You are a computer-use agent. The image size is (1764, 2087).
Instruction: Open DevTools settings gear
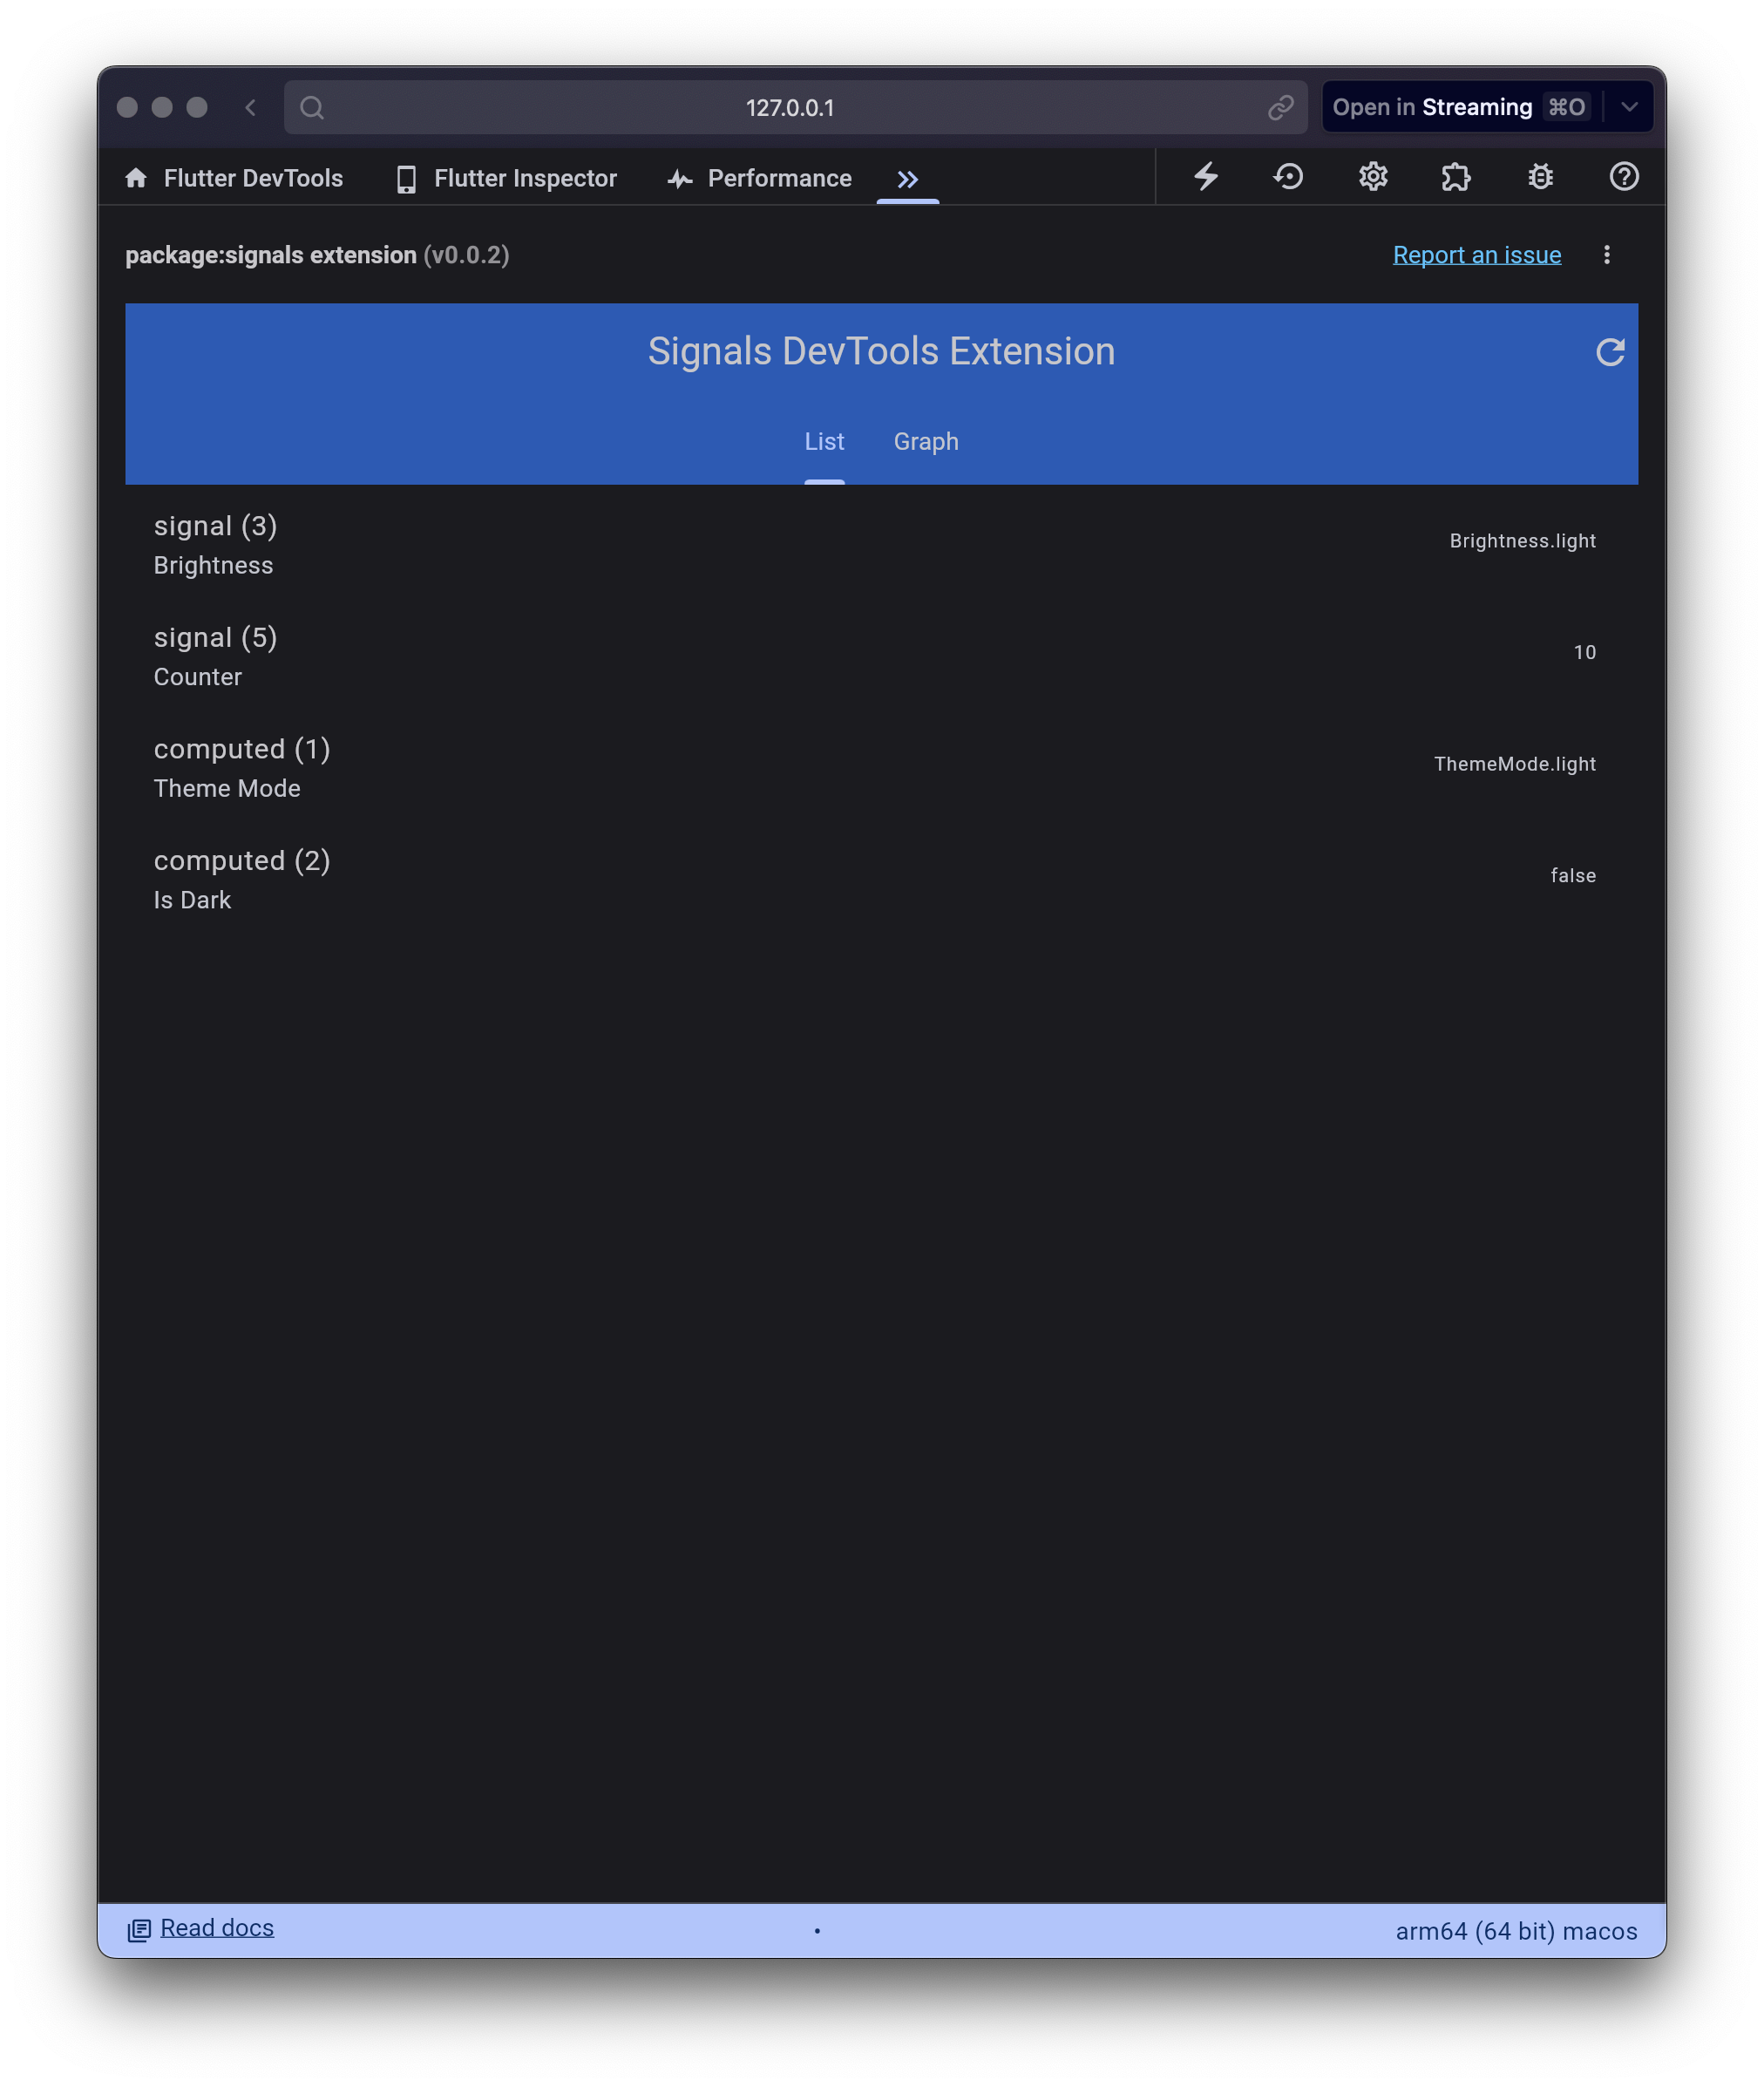(x=1372, y=177)
